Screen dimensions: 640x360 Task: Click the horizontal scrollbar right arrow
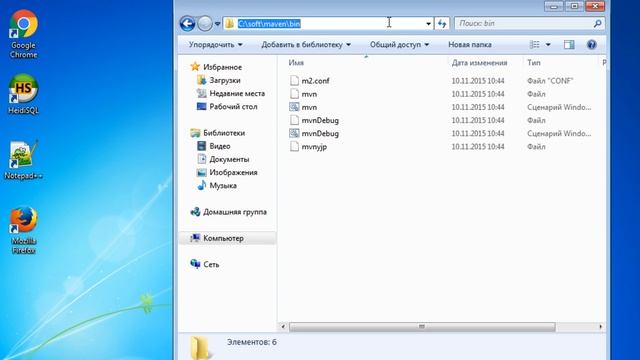tap(600, 327)
